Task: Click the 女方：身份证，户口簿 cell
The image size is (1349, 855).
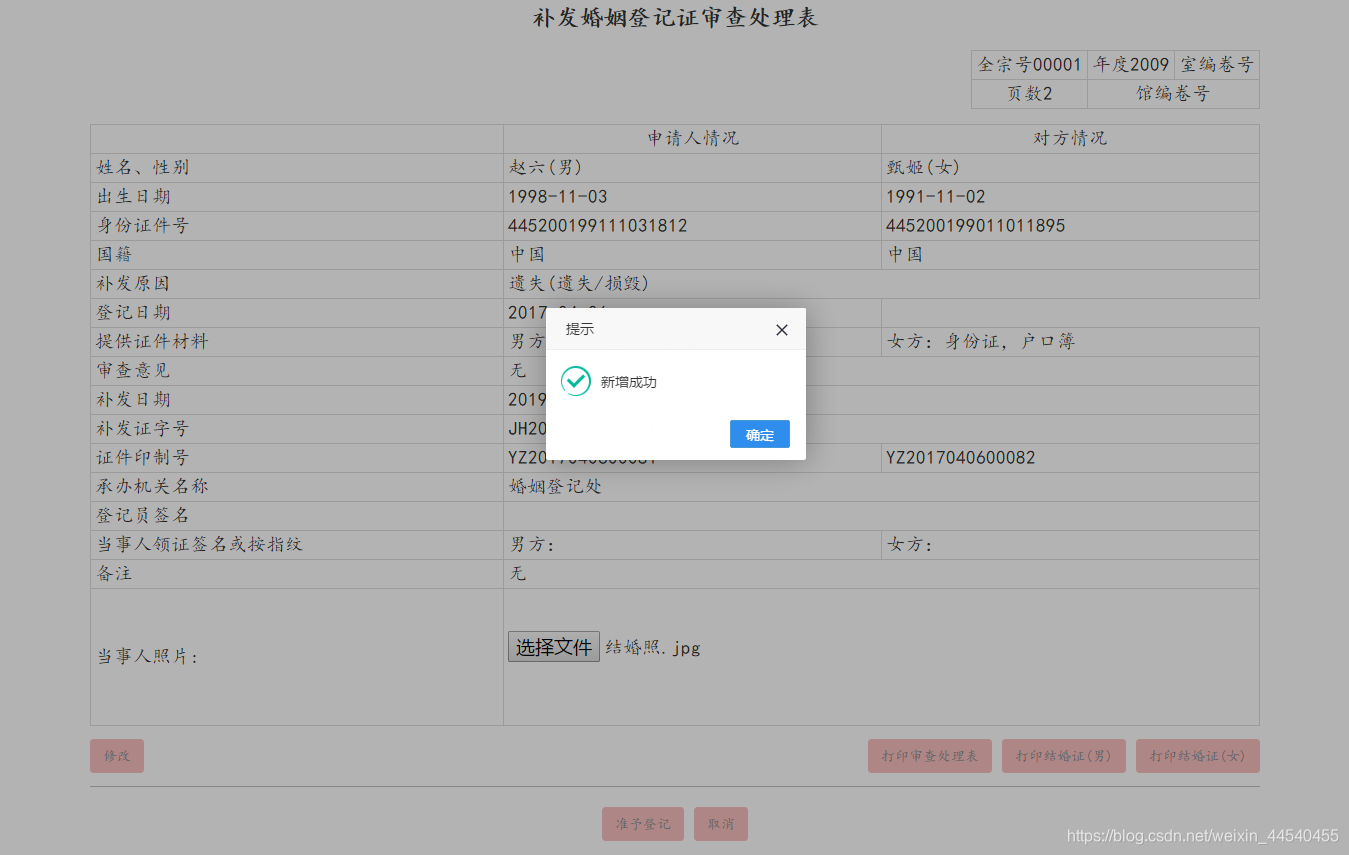Action: click(1070, 342)
